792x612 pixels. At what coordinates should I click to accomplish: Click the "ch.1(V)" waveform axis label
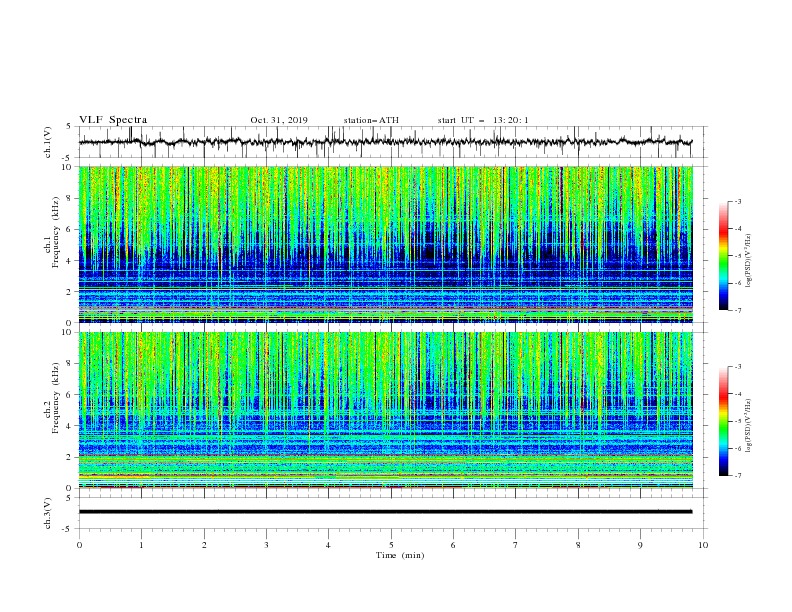click(x=48, y=142)
